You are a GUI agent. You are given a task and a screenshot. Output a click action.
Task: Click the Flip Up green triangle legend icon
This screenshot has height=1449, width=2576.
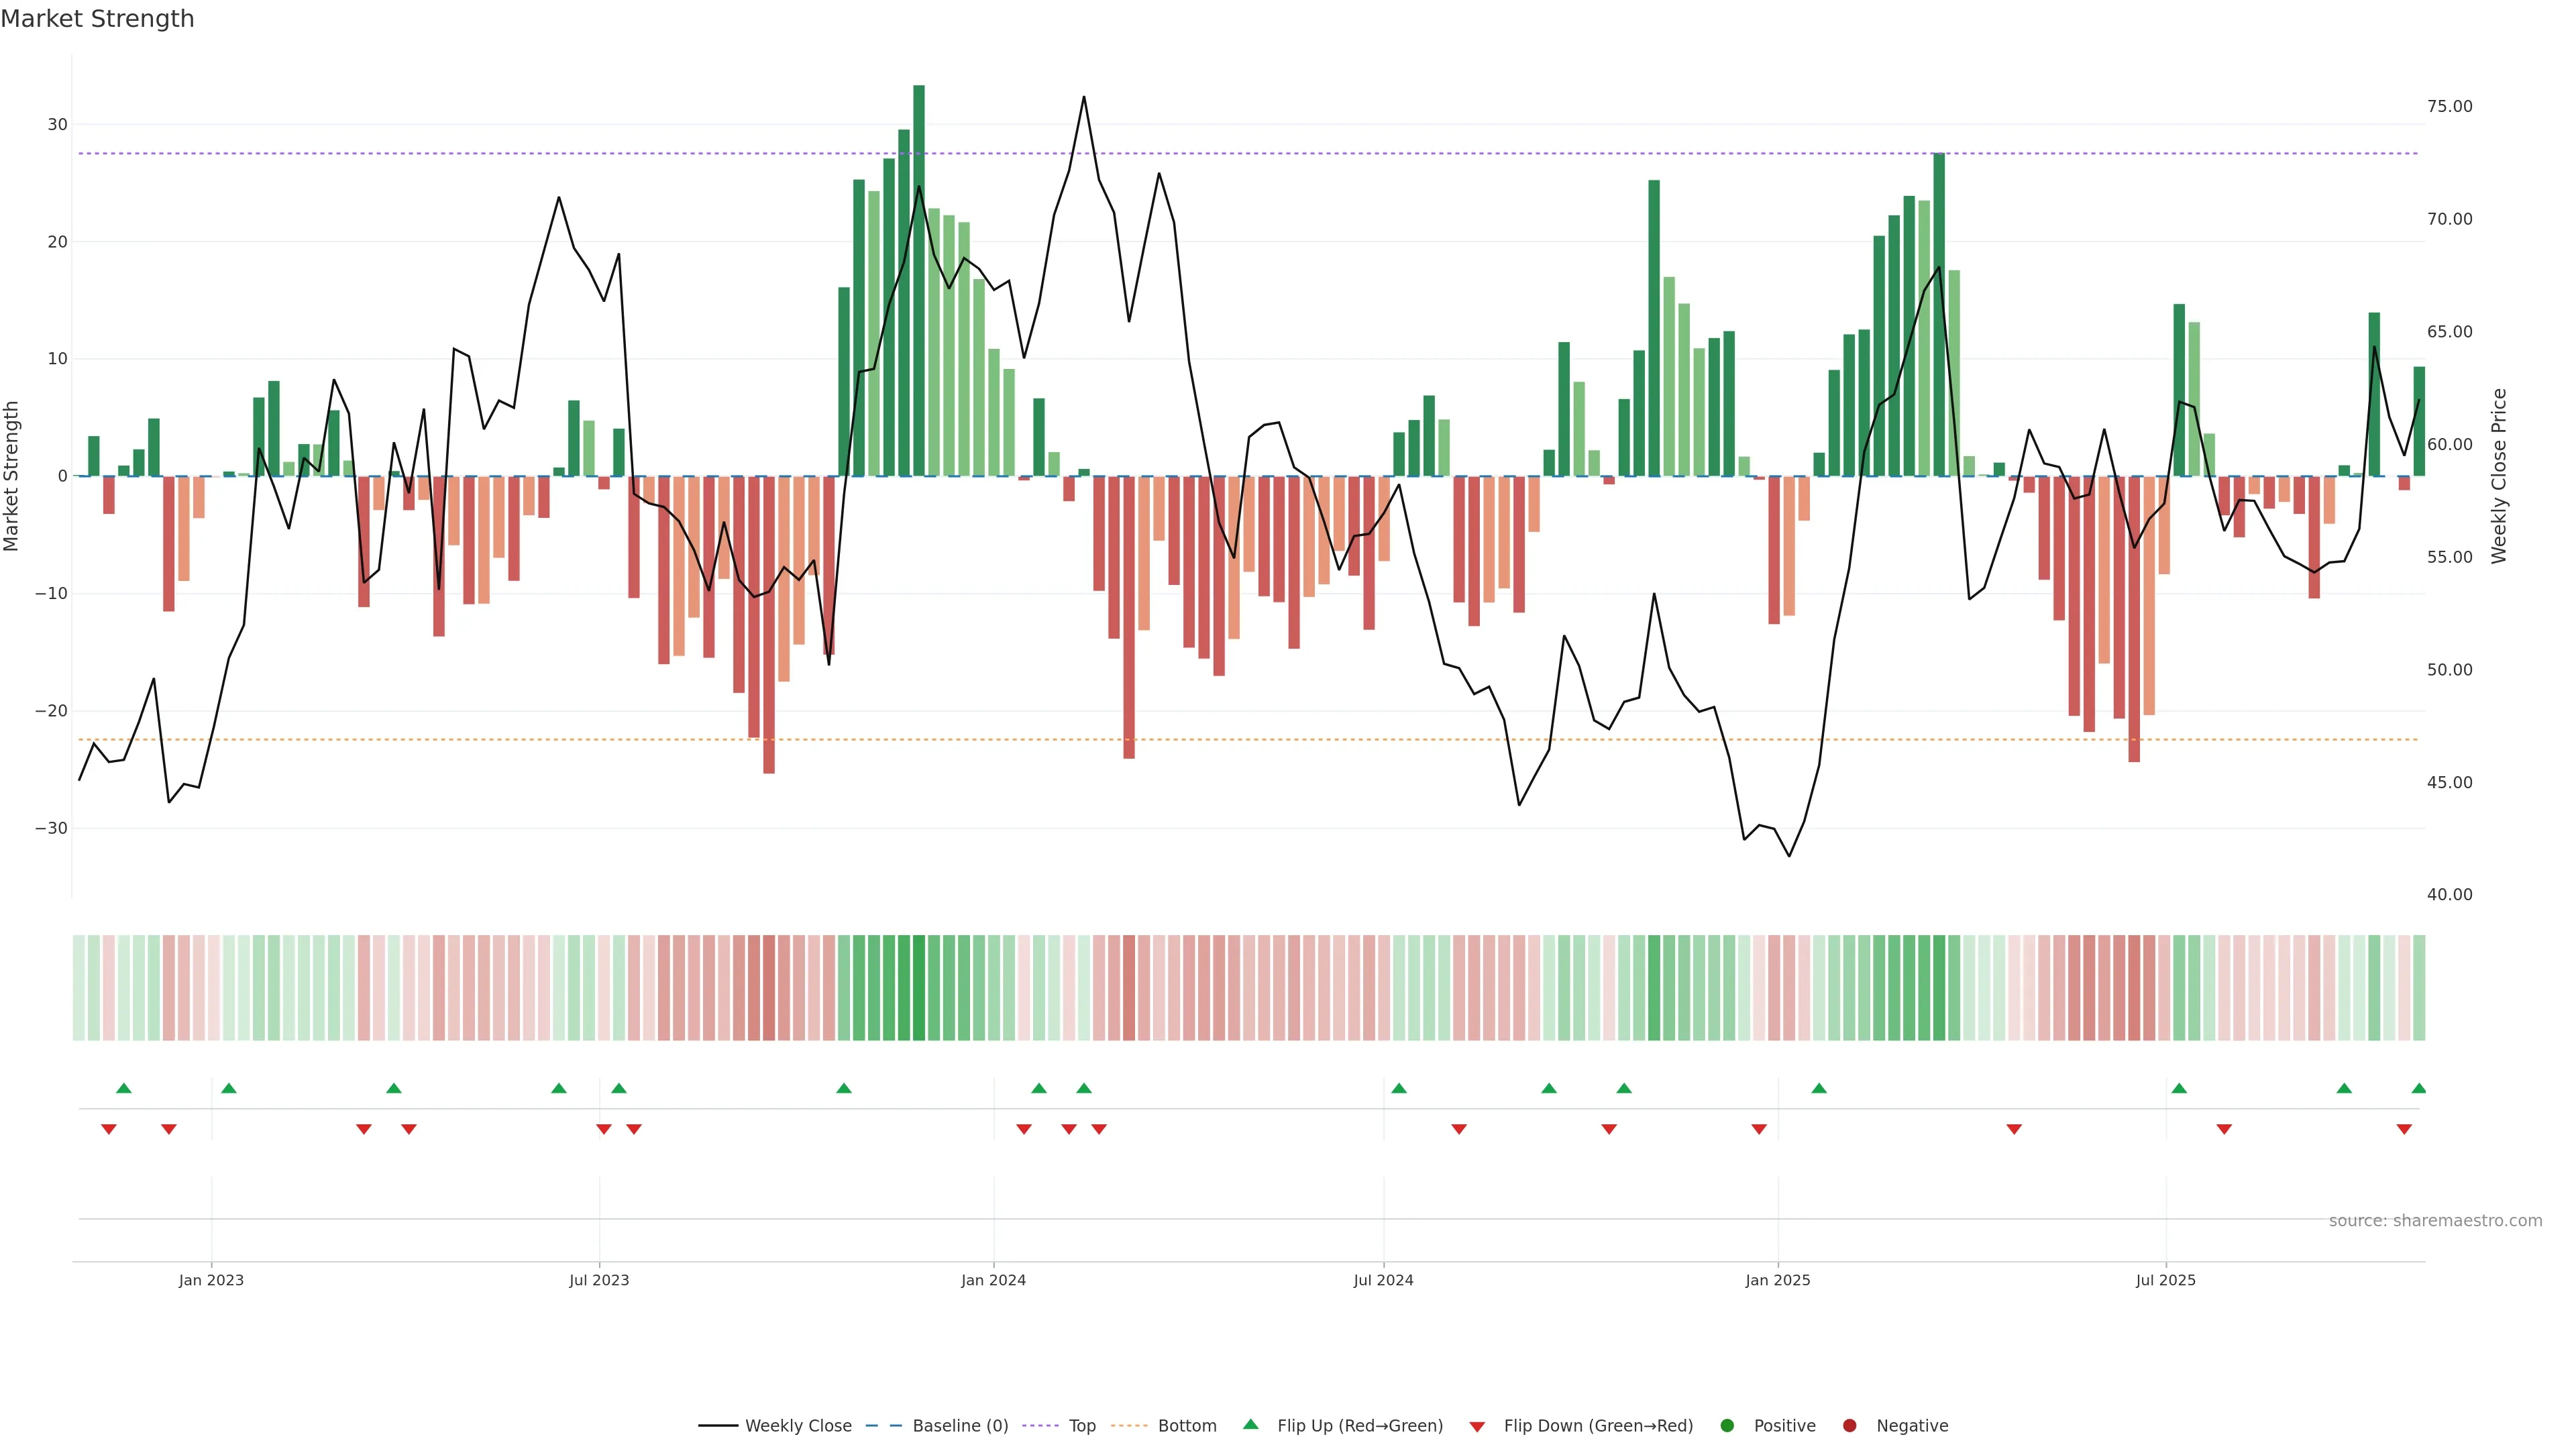[1250, 1424]
